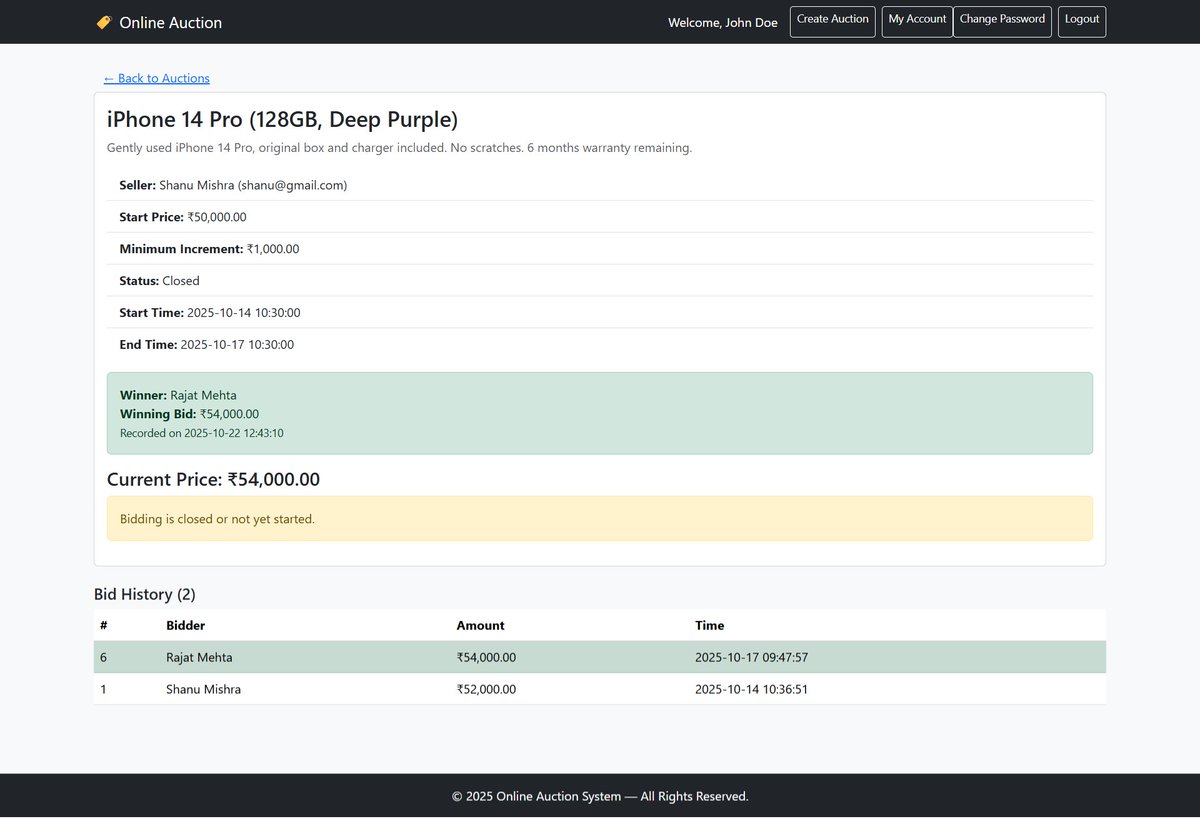Select the Create Auction button
The image size is (1200, 819).
(x=832, y=21)
